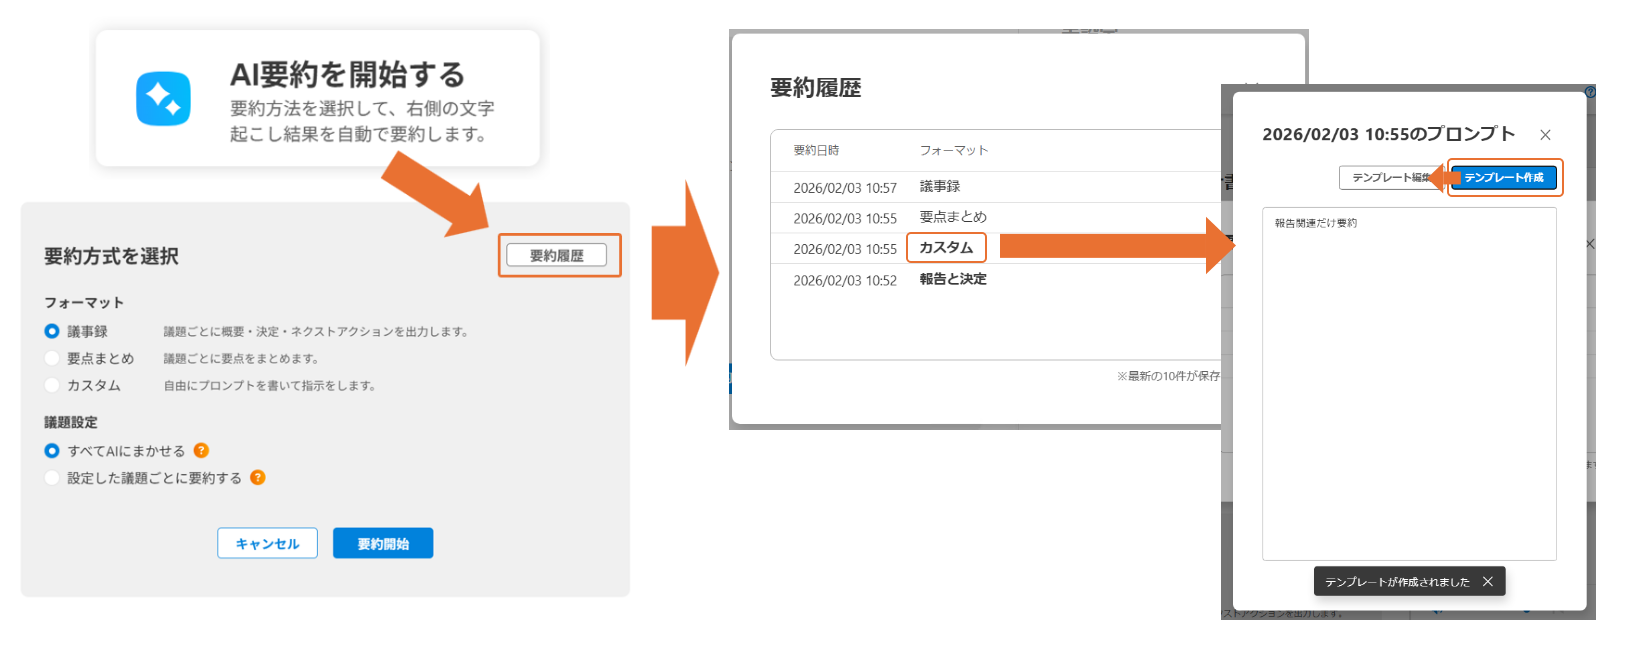
Task: Enable すべてAIにまかせる agenda setting
Action: [x=52, y=451]
